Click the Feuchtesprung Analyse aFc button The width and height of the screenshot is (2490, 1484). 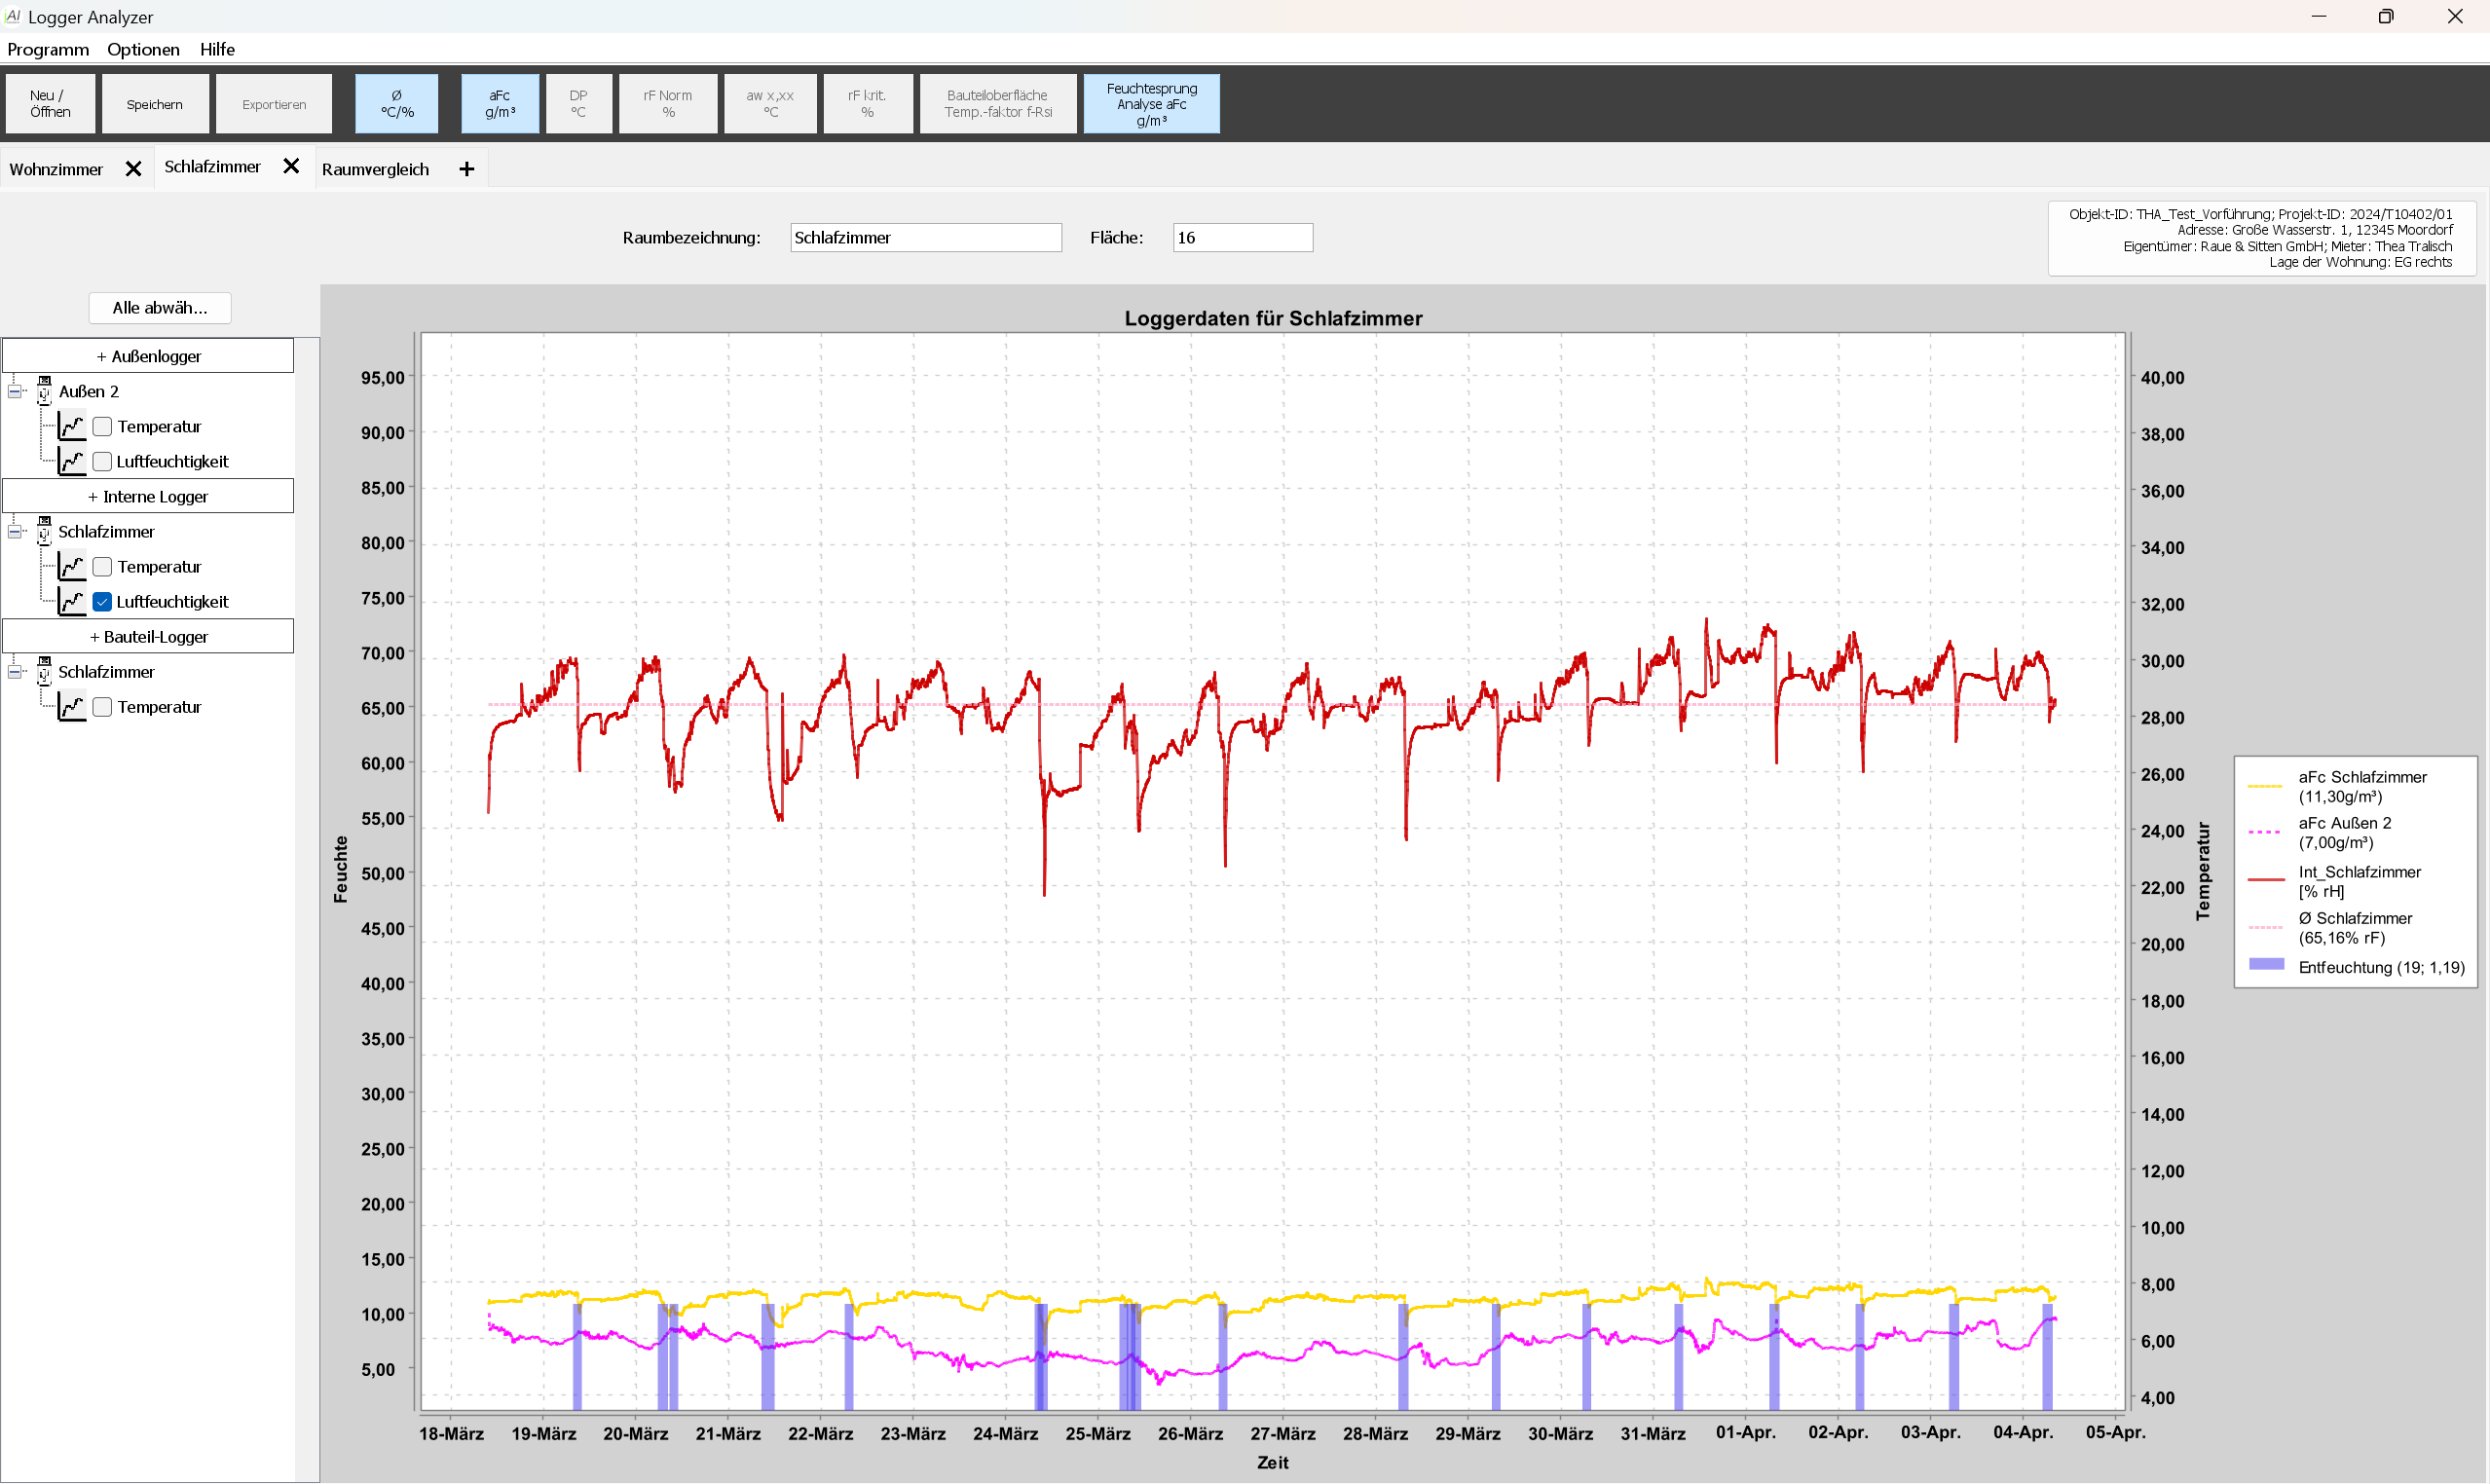coord(1151,104)
